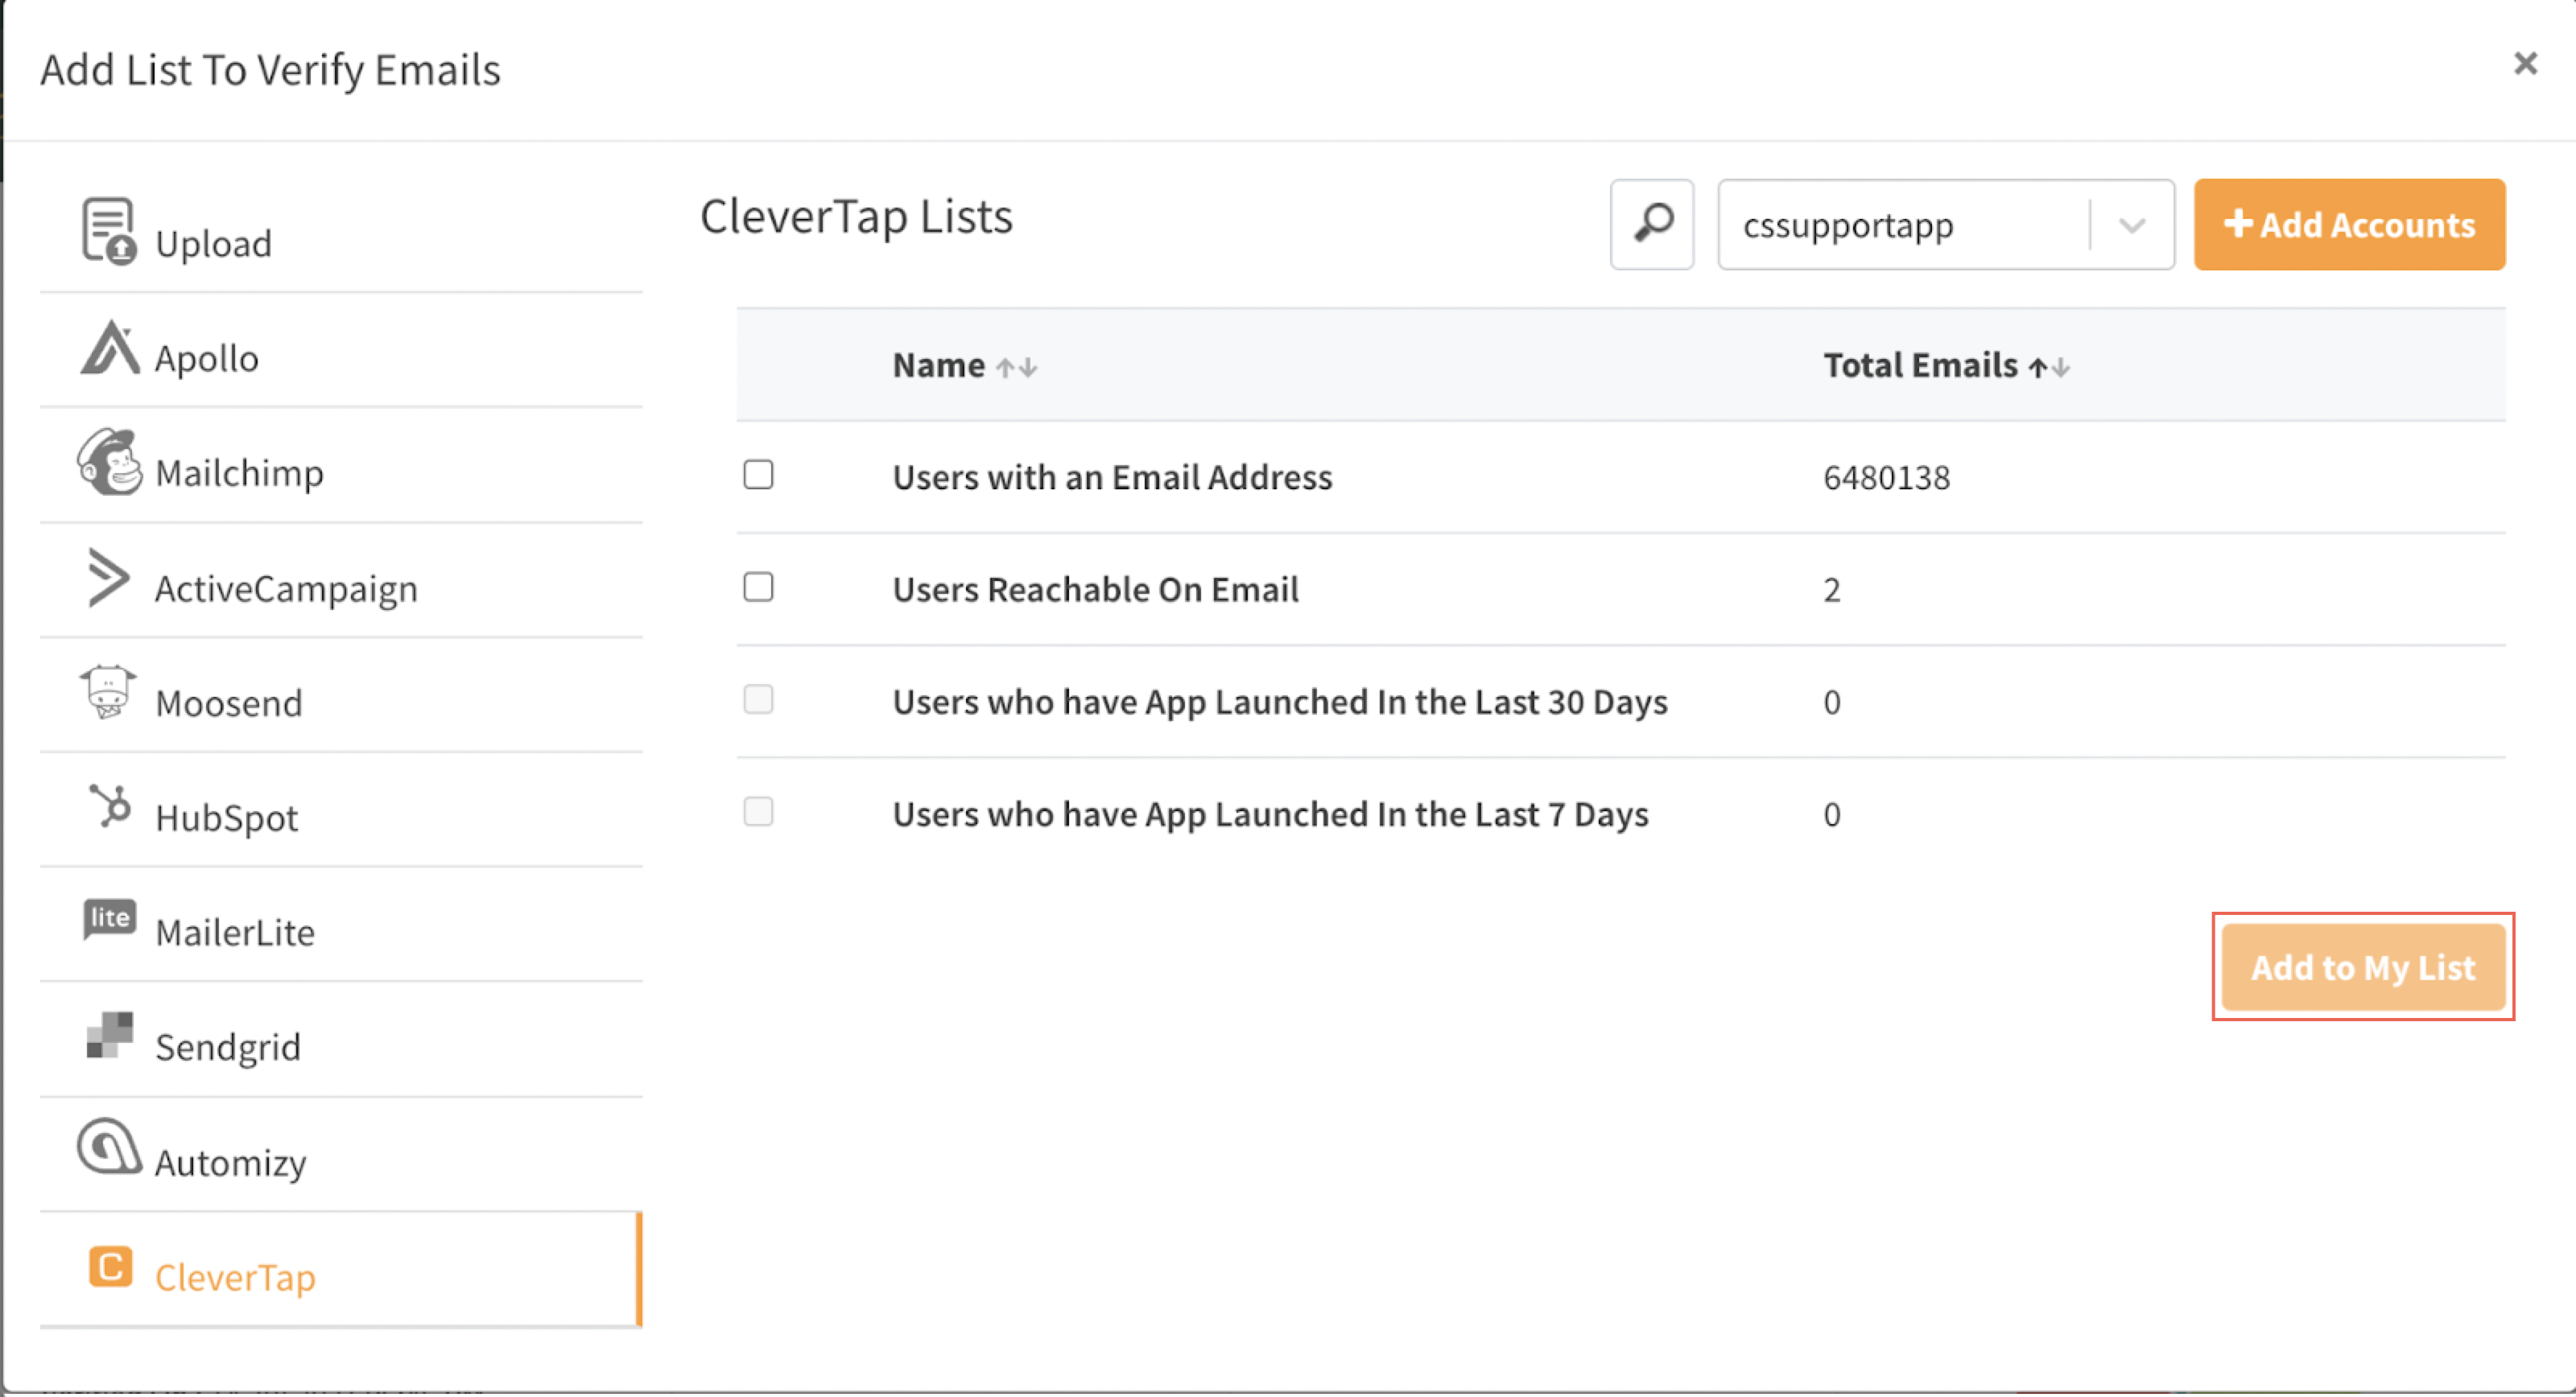
Task: Click the Add Accounts button
Action: click(x=2349, y=225)
